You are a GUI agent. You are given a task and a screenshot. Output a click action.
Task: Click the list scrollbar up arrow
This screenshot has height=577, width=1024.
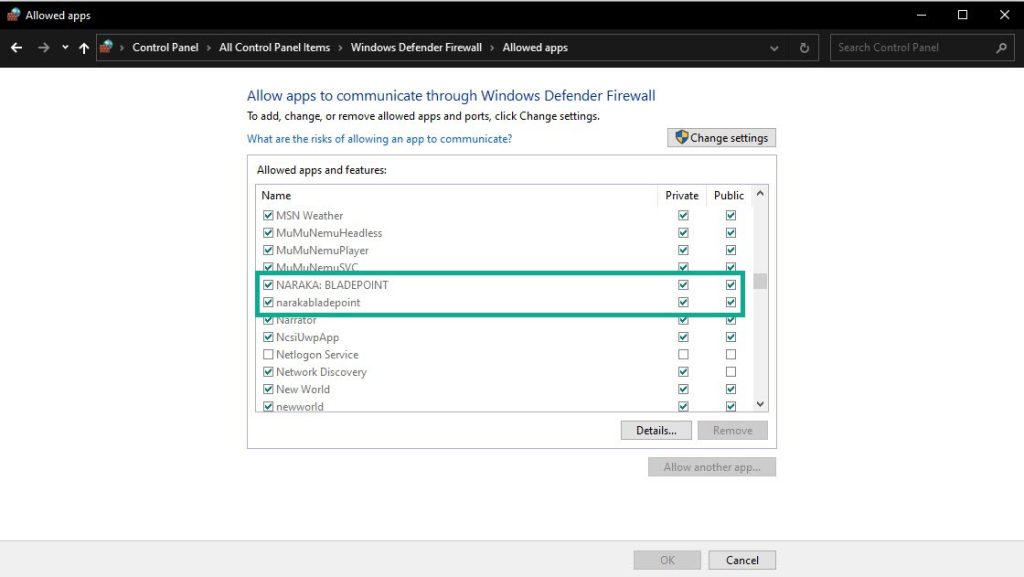(x=760, y=194)
